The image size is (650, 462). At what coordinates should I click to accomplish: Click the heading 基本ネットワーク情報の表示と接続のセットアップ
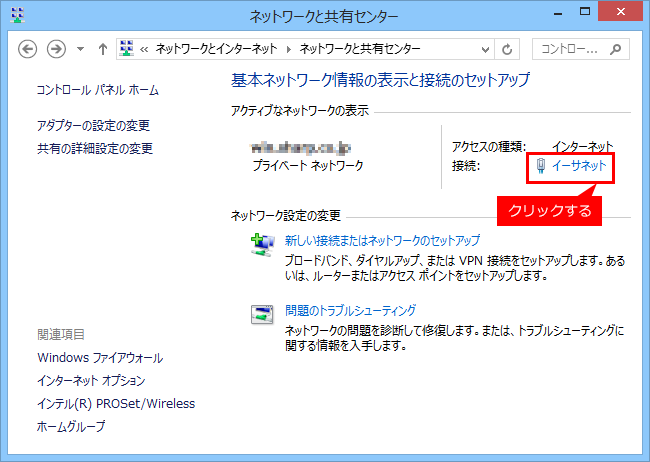pos(381,80)
